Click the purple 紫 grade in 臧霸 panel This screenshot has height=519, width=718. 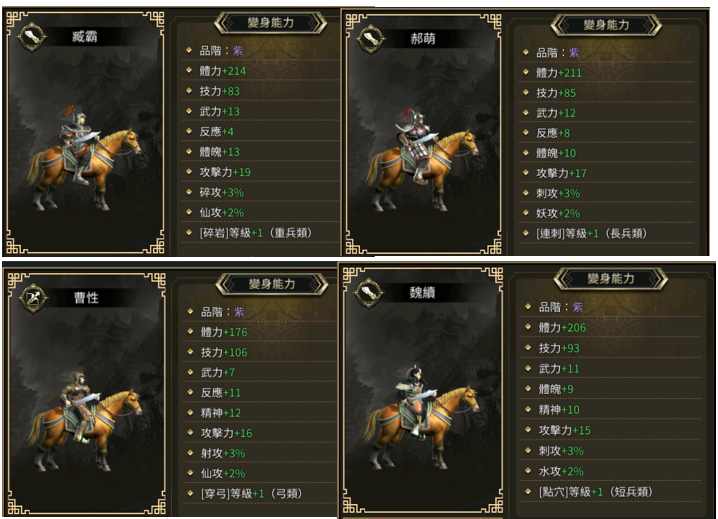point(238,51)
